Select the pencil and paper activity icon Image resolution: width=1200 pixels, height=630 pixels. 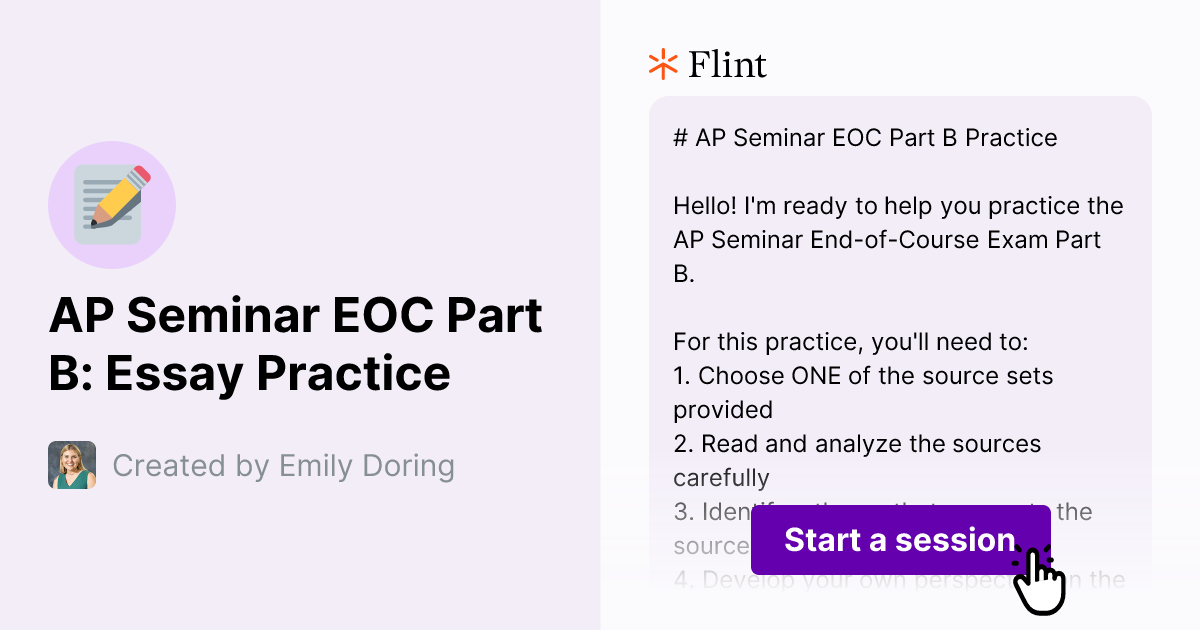(x=112, y=204)
